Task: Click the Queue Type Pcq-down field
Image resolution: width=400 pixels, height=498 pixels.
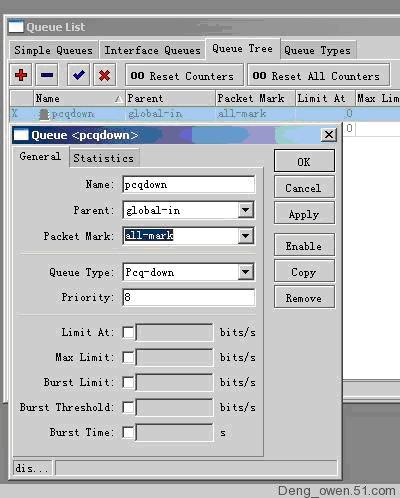Action: click(x=180, y=272)
